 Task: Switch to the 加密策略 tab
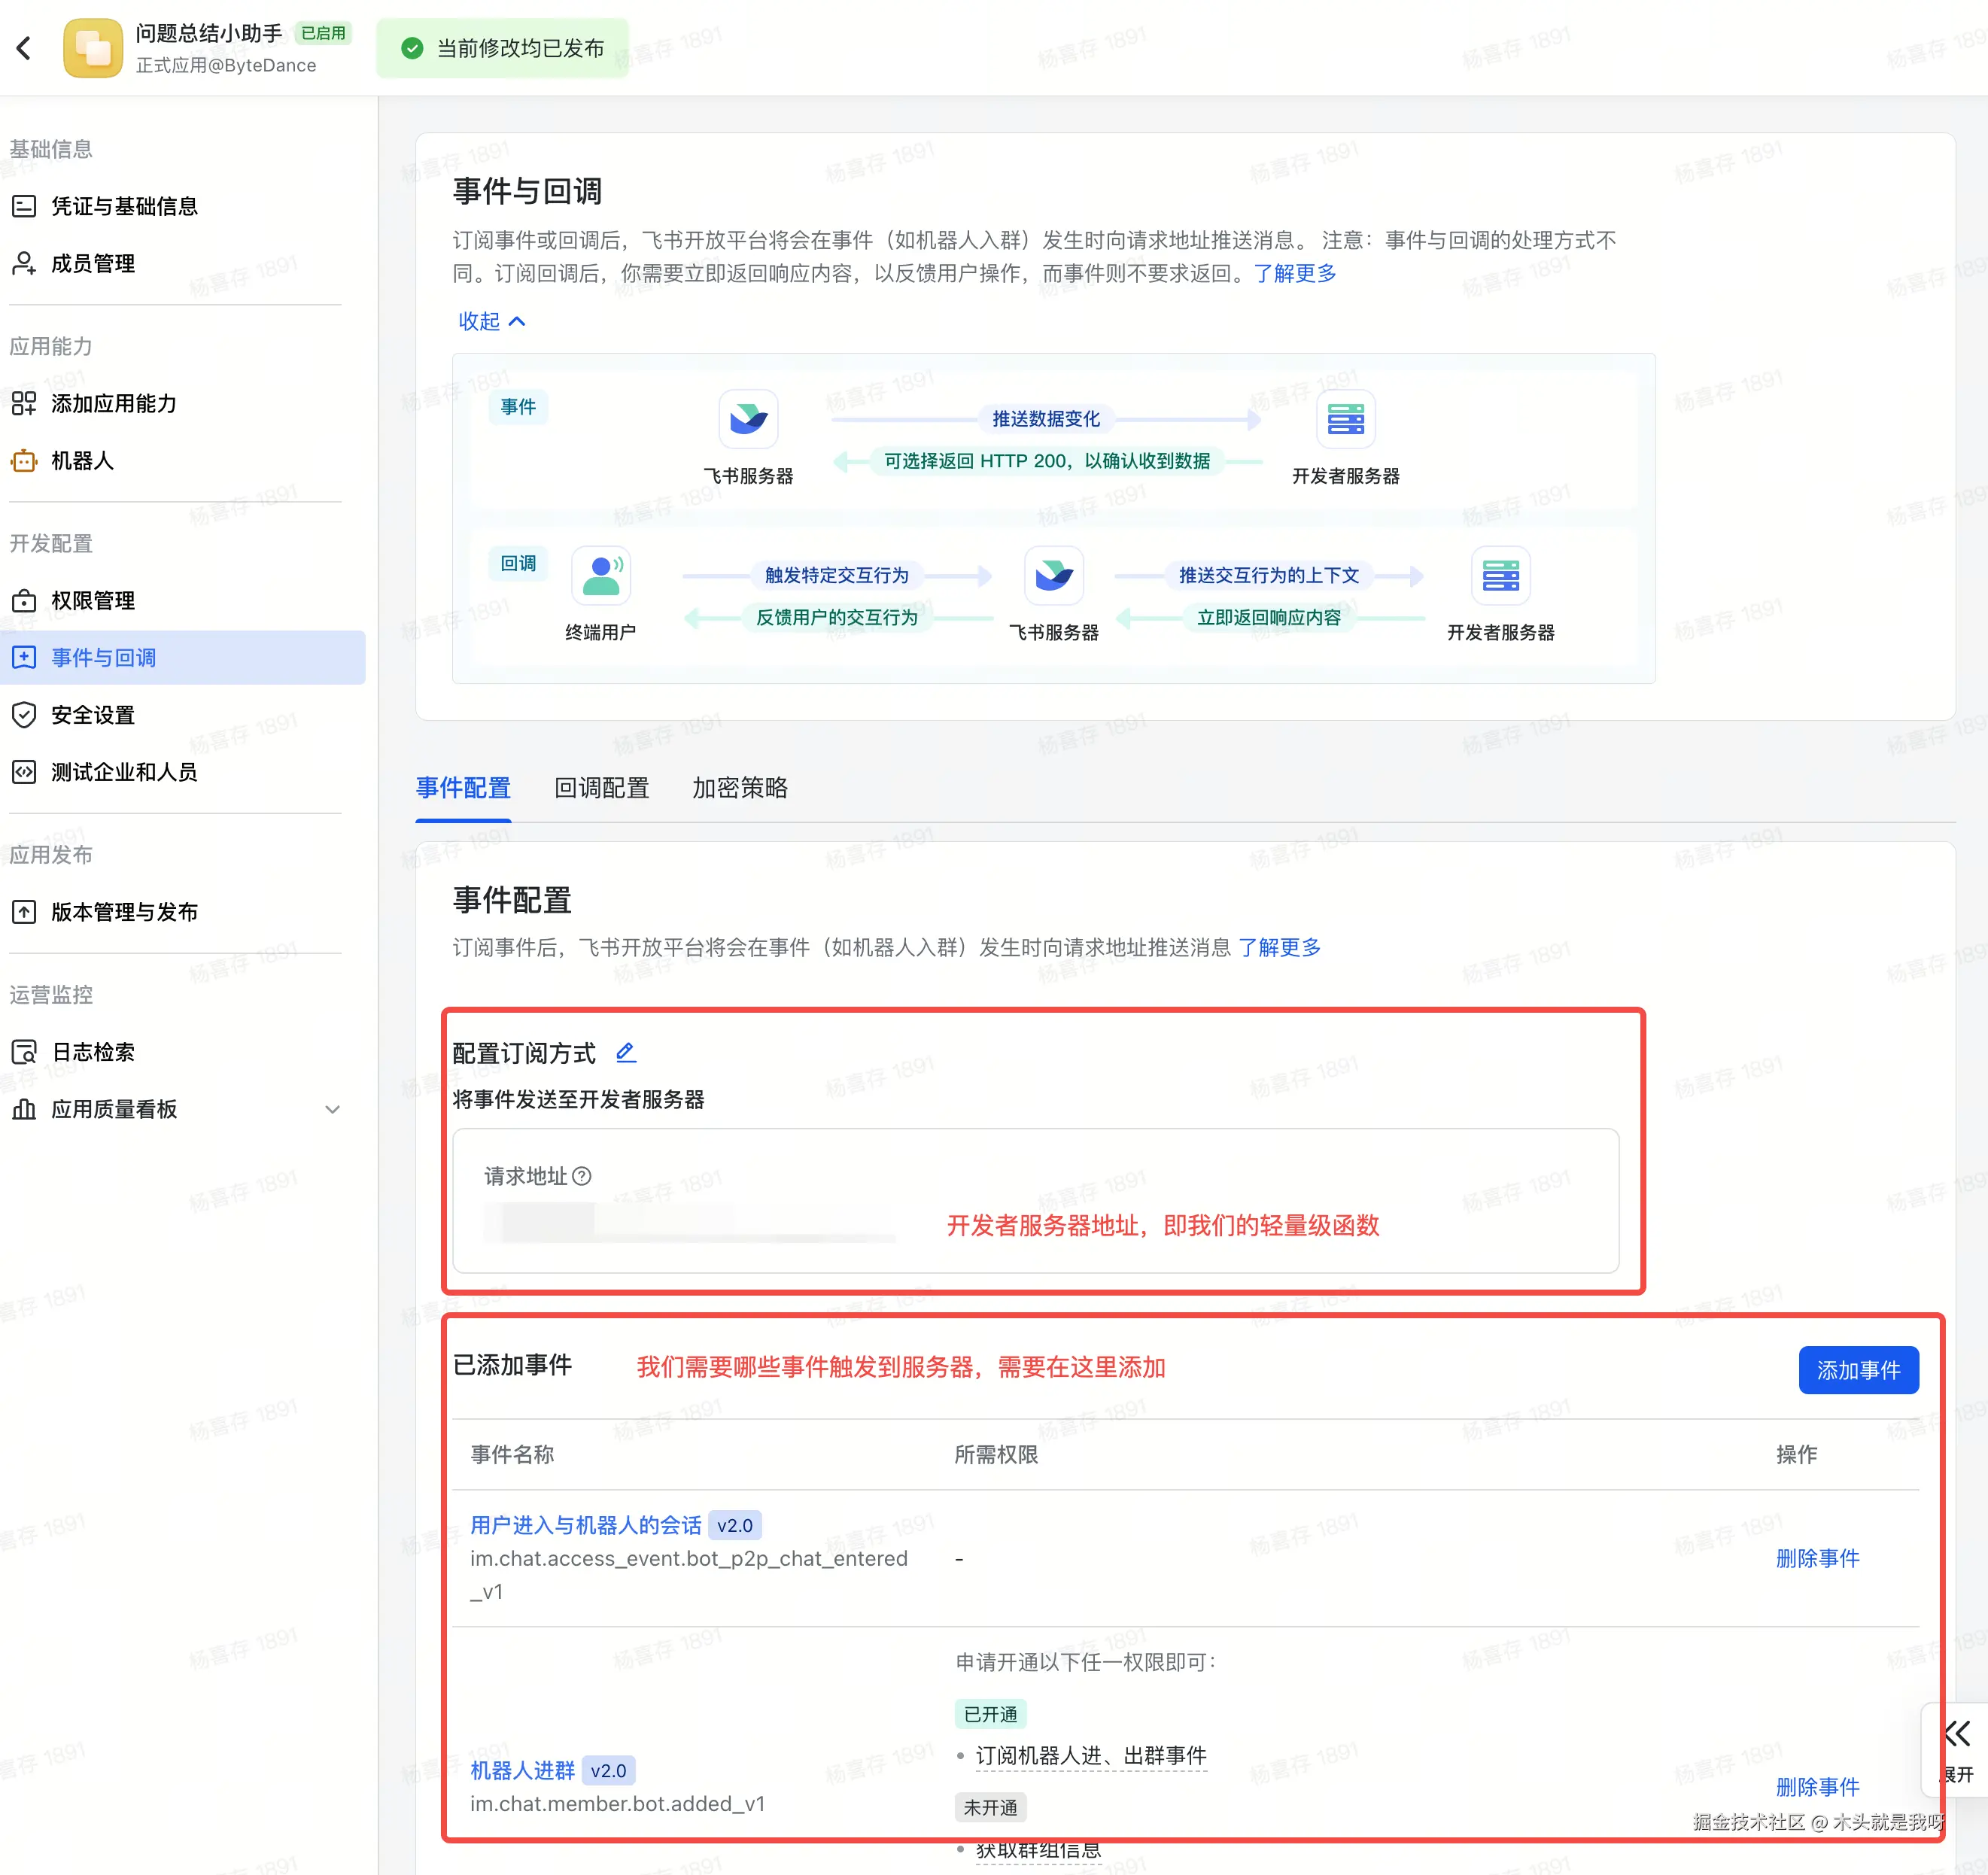[739, 788]
